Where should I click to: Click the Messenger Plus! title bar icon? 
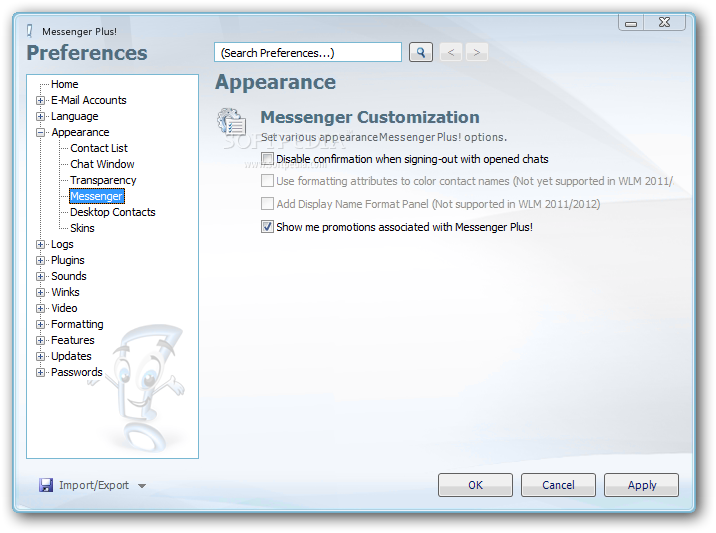coord(30,31)
